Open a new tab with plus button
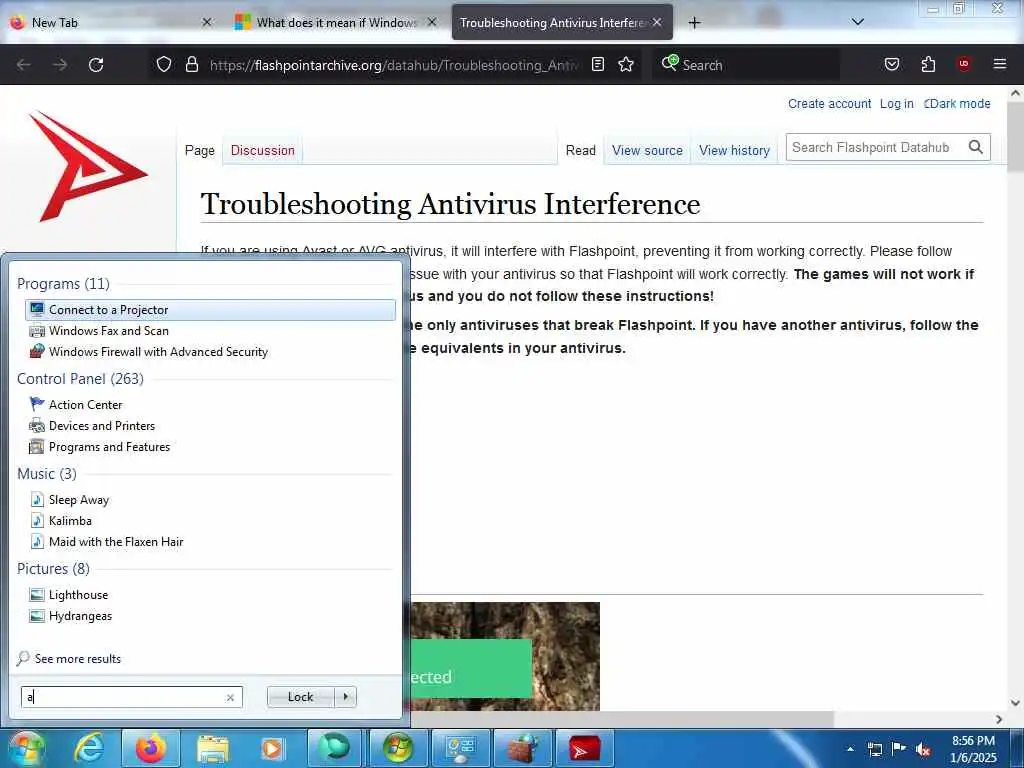Screen dimensions: 1024x768 click(x=694, y=23)
